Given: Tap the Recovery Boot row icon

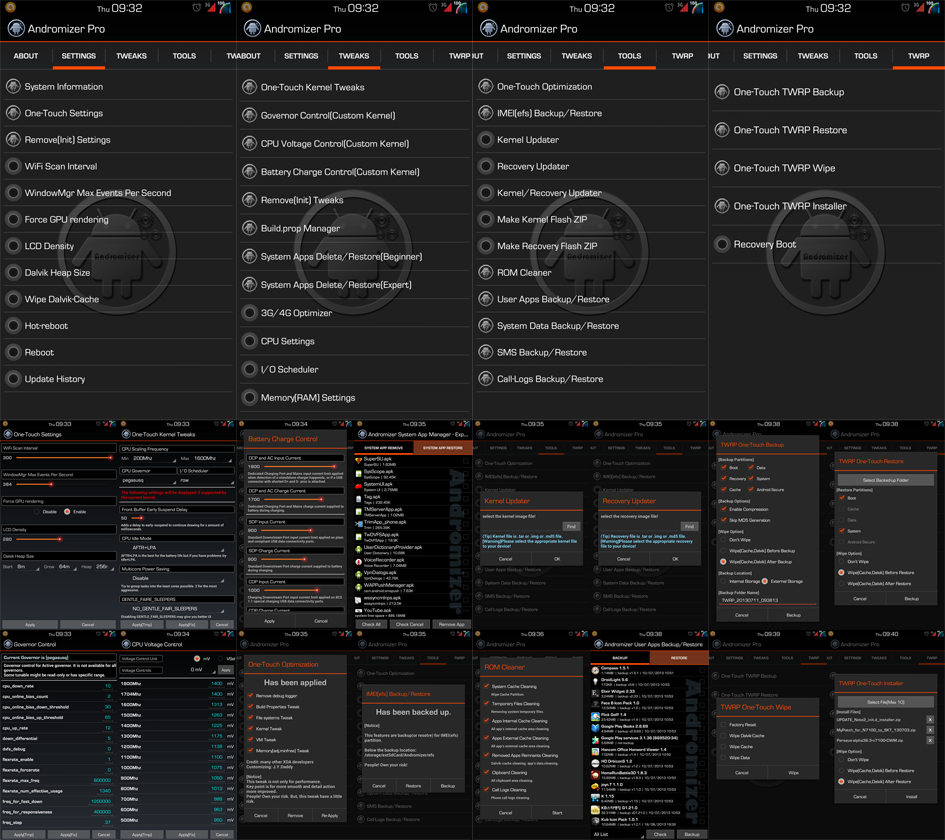Looking at the screenshot, I should click(722, 244).
